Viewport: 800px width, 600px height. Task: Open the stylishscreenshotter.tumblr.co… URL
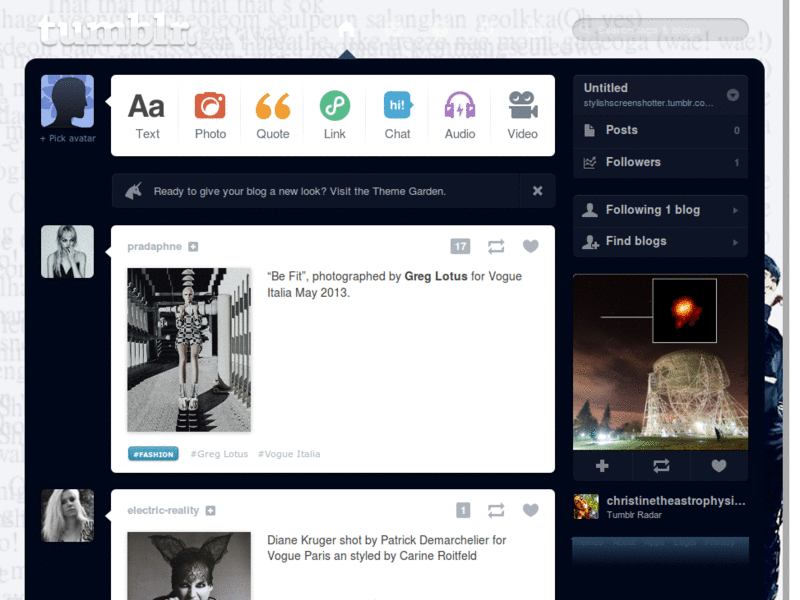click(x=648, y=103)
